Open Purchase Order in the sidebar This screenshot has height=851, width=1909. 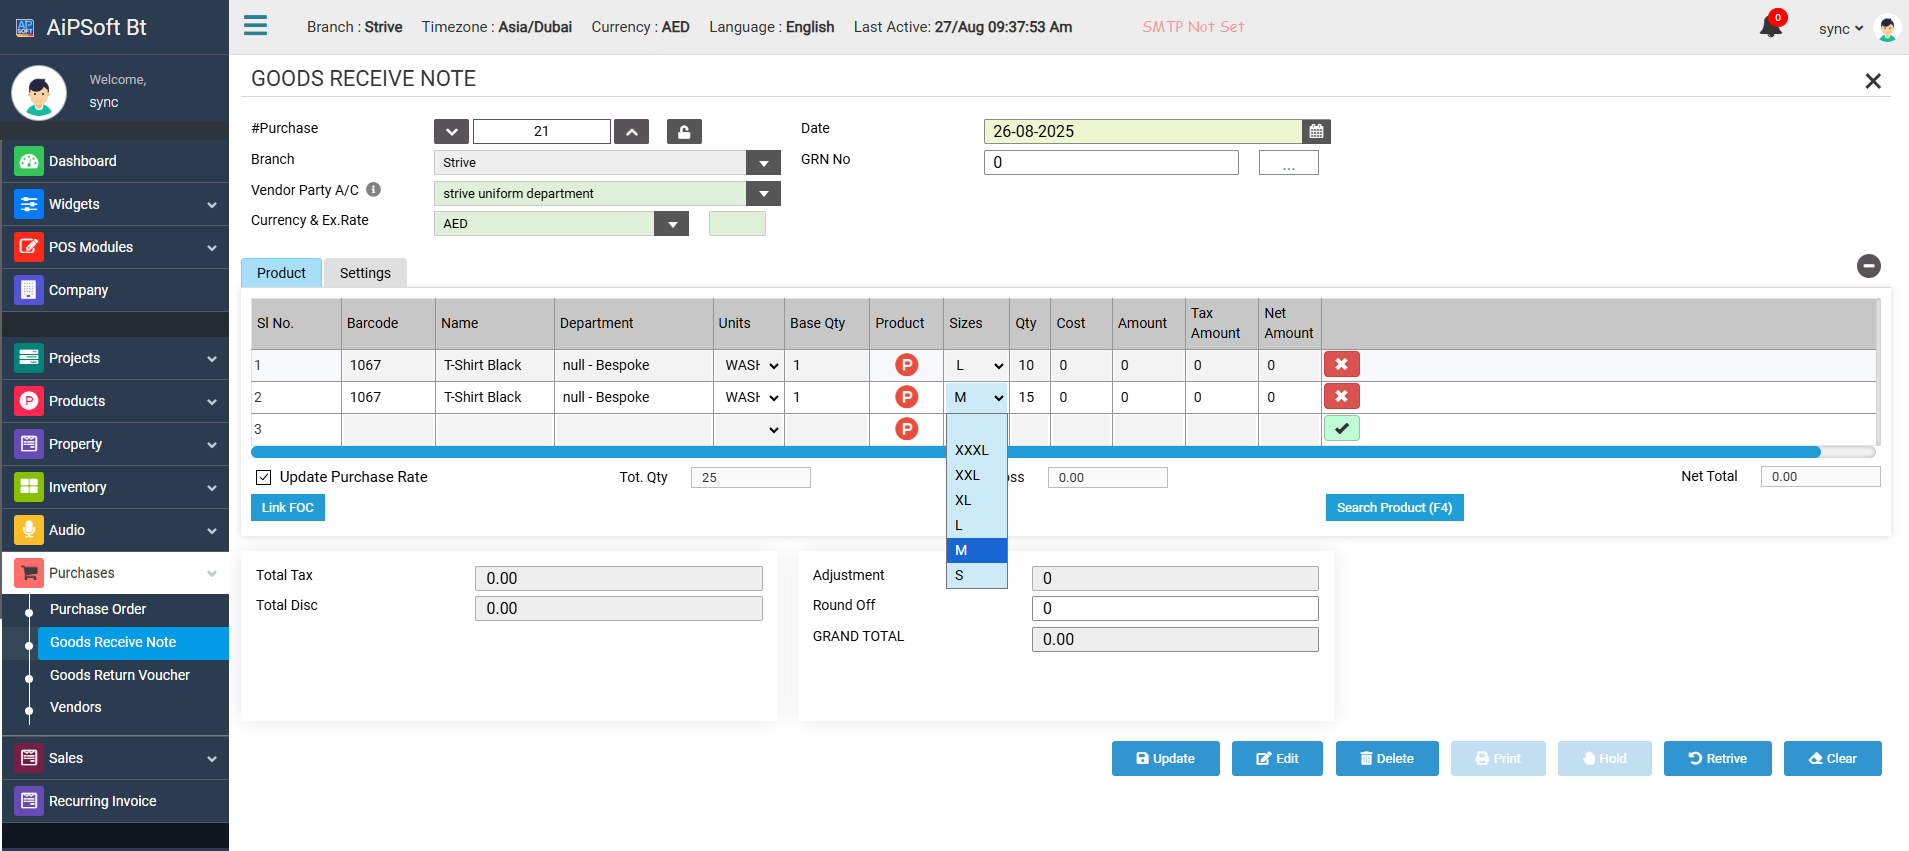[98, 609]
